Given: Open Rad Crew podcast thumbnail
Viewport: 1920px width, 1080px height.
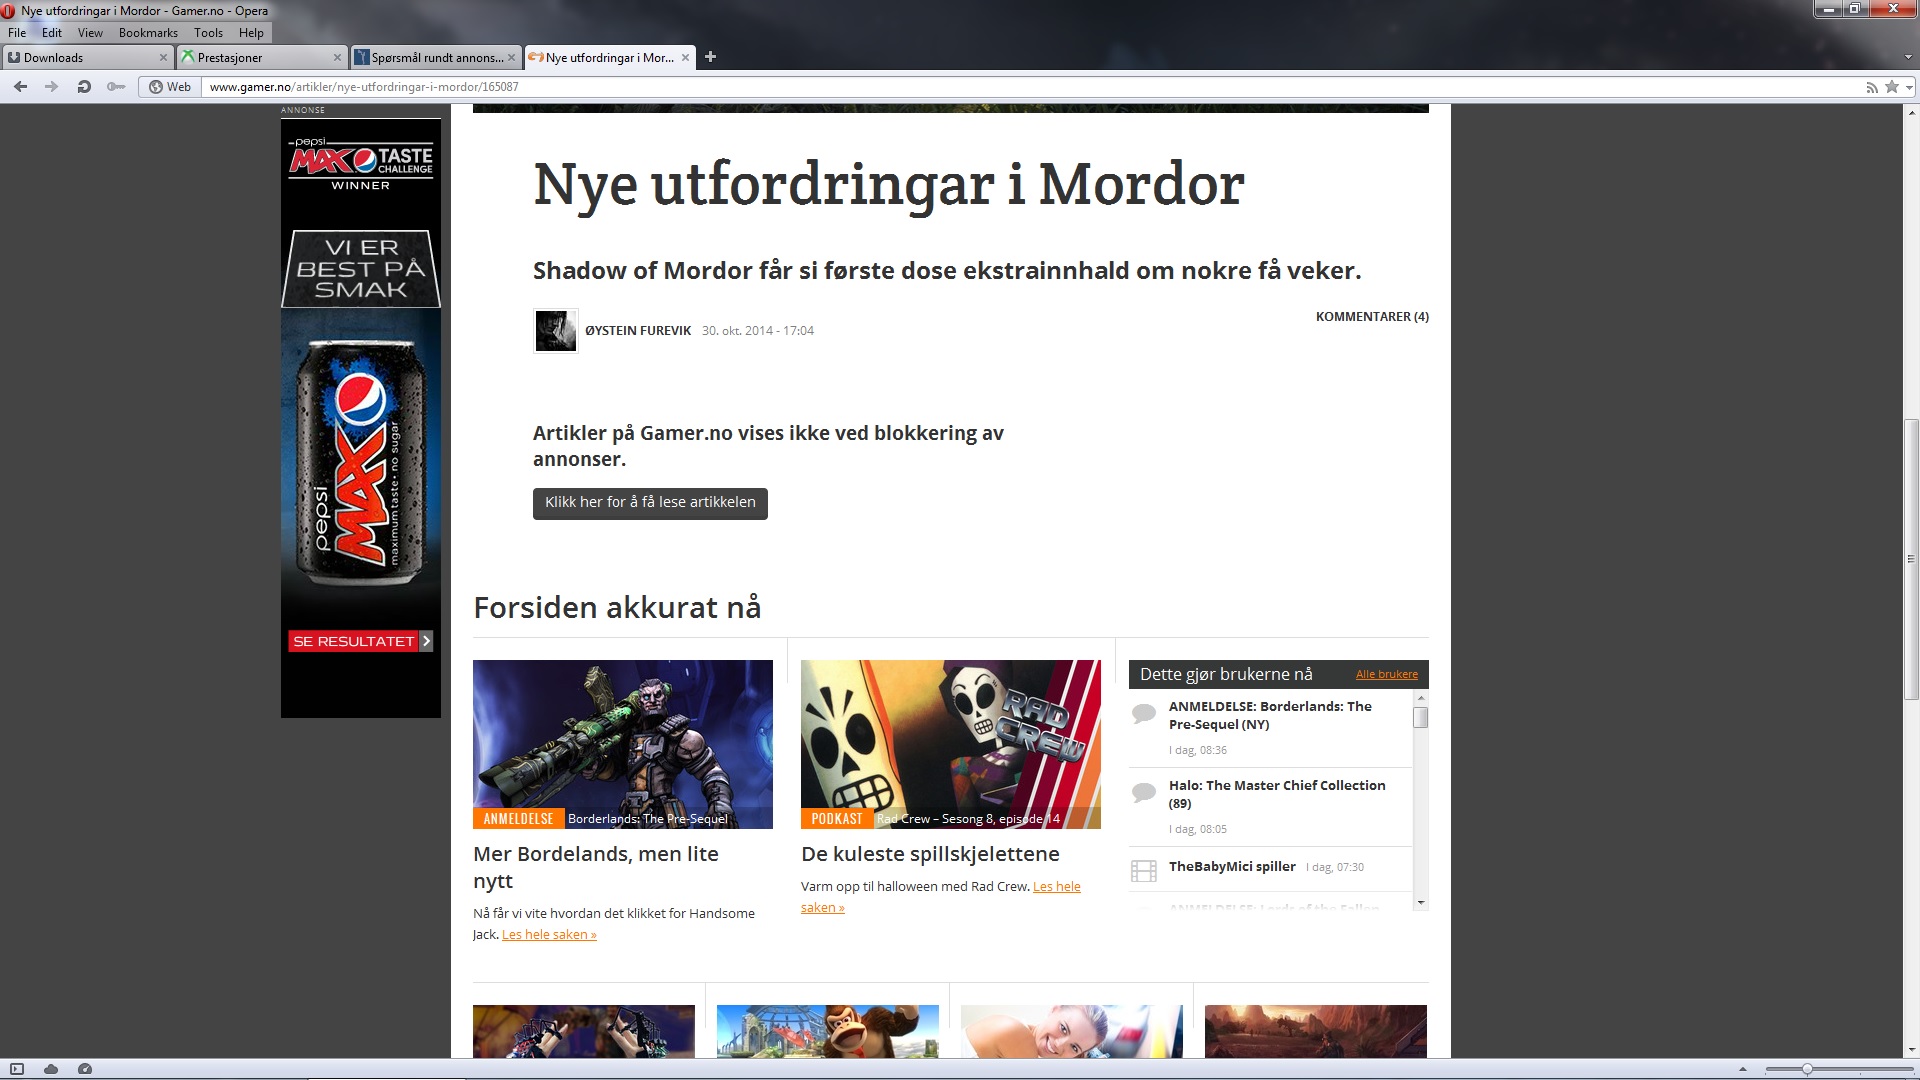Looking at the screenshot, I should click(951, 744).
